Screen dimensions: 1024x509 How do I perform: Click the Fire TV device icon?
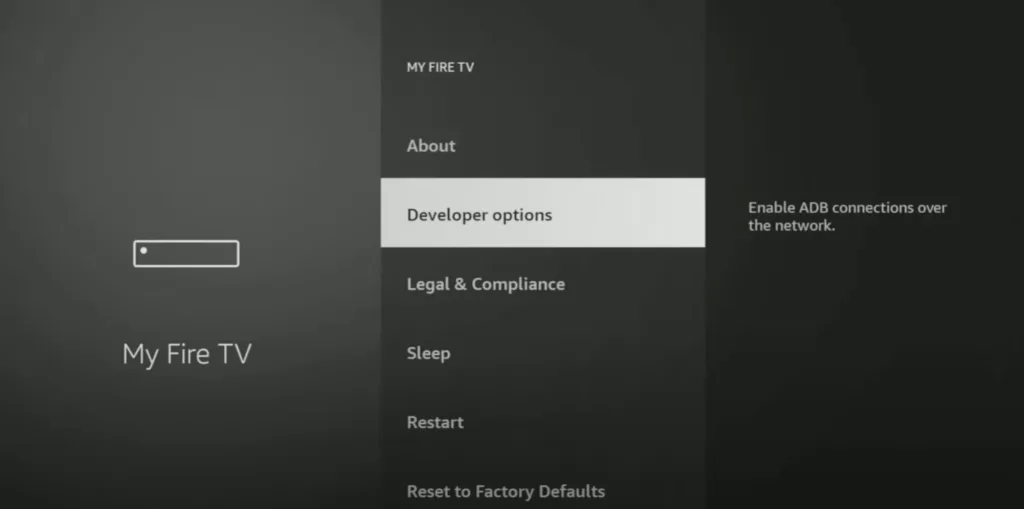(186, 254)
